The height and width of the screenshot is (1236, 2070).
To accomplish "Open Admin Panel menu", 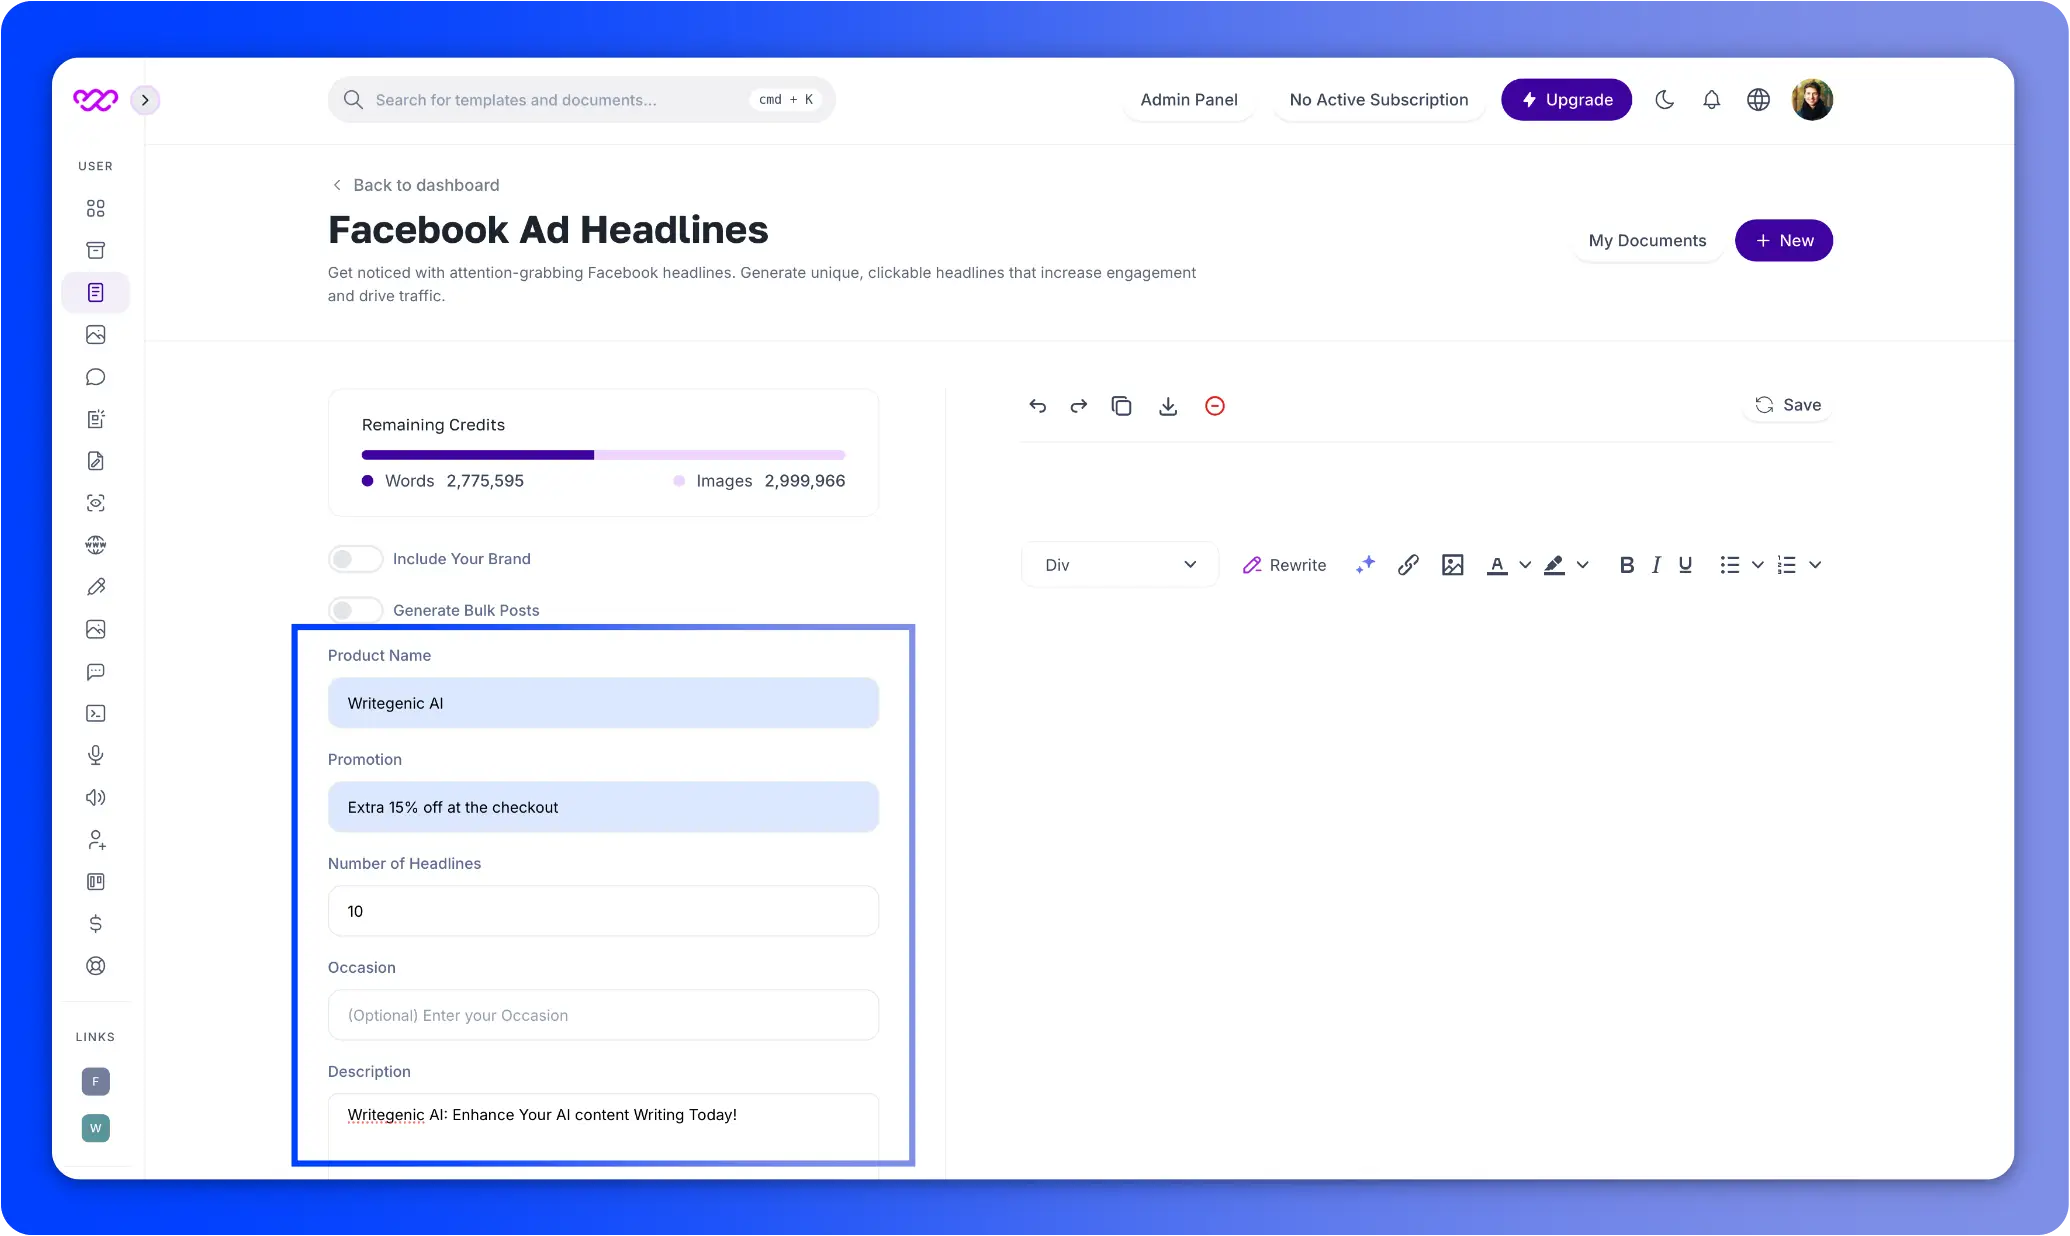I will 1189,99.
